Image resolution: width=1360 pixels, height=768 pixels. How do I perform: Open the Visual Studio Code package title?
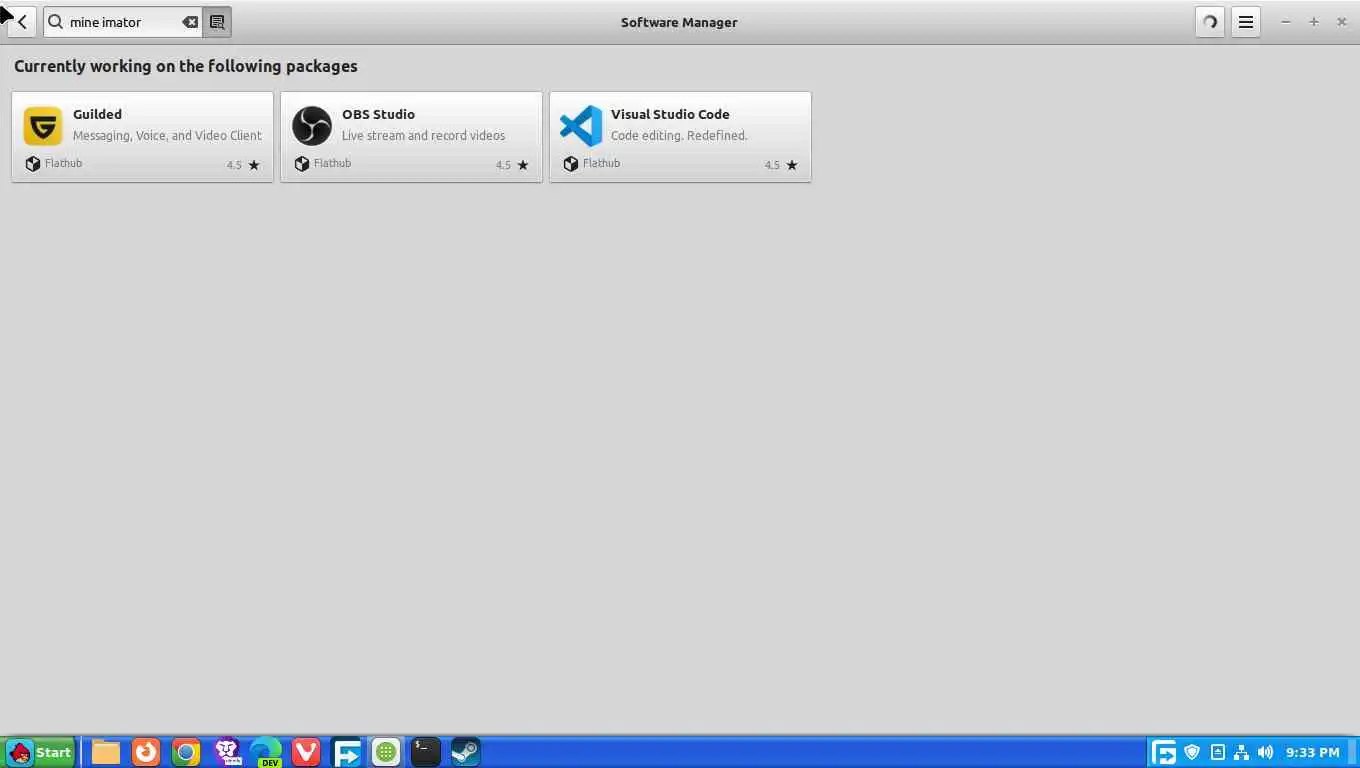670,114
